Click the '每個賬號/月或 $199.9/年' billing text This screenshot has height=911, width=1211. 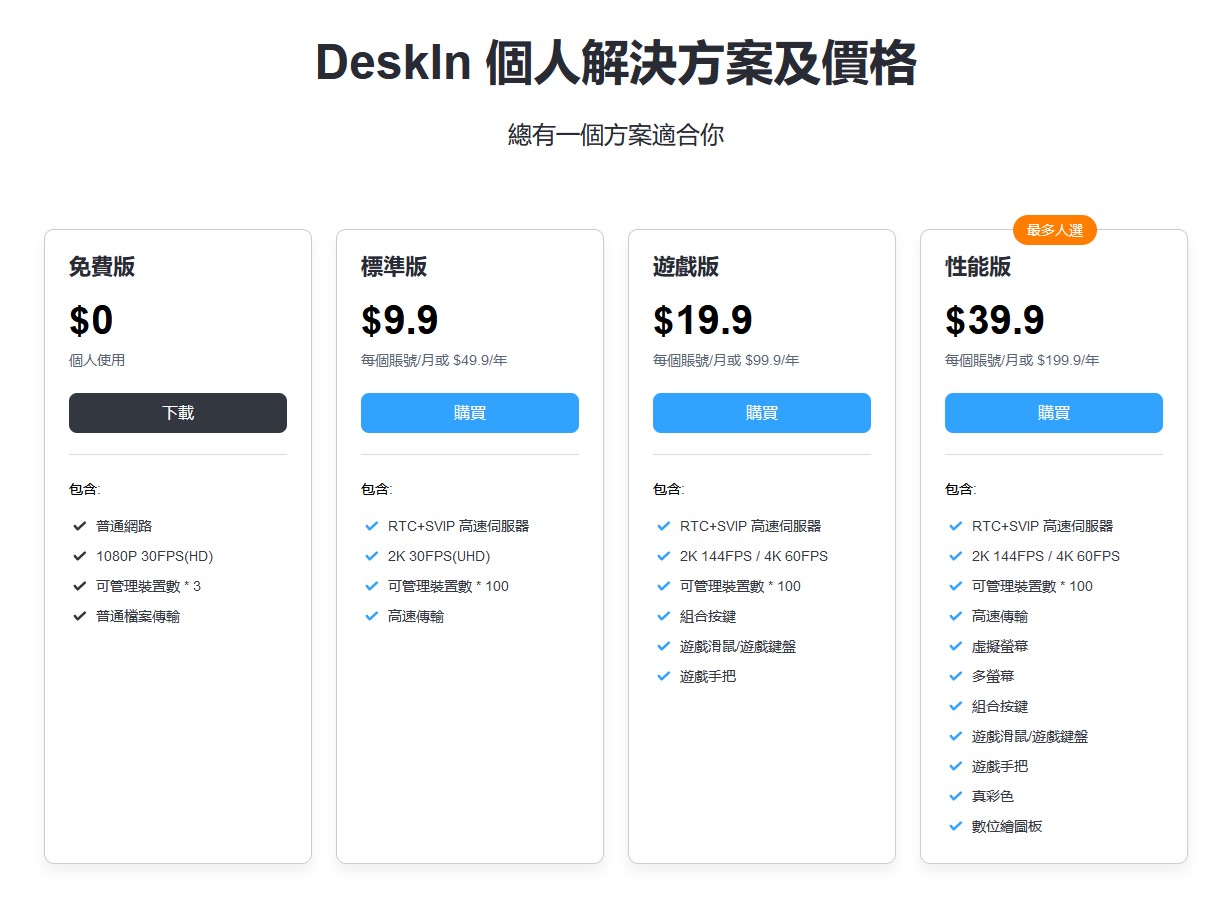[1022, 360]
